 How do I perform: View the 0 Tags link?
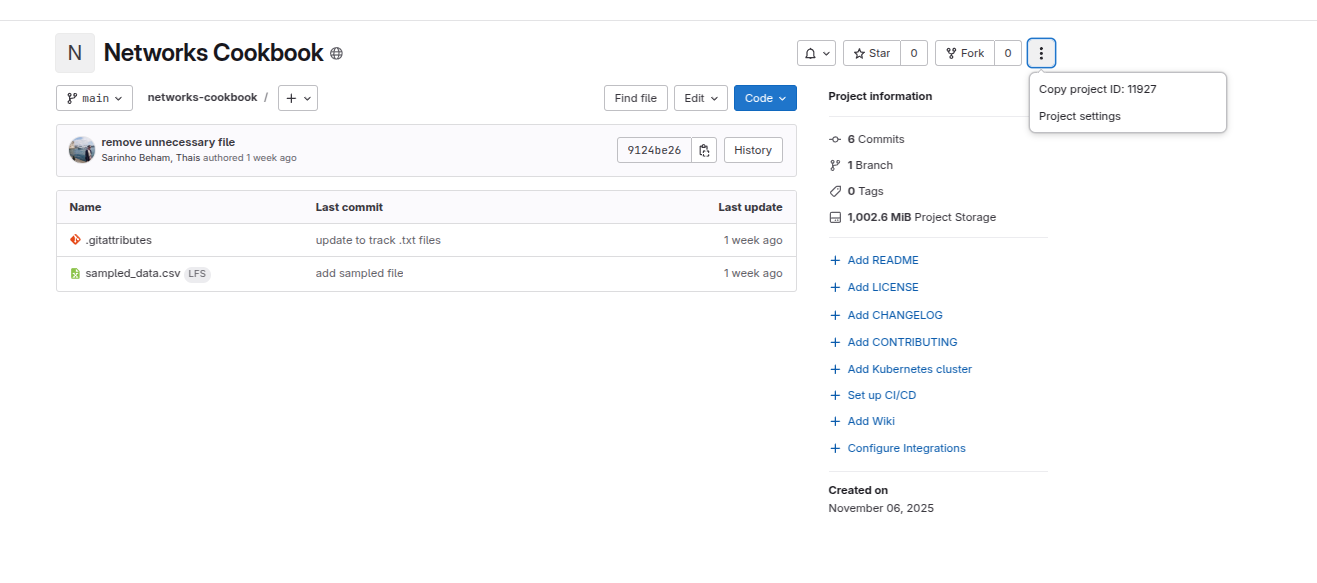(x=856, y=191)
